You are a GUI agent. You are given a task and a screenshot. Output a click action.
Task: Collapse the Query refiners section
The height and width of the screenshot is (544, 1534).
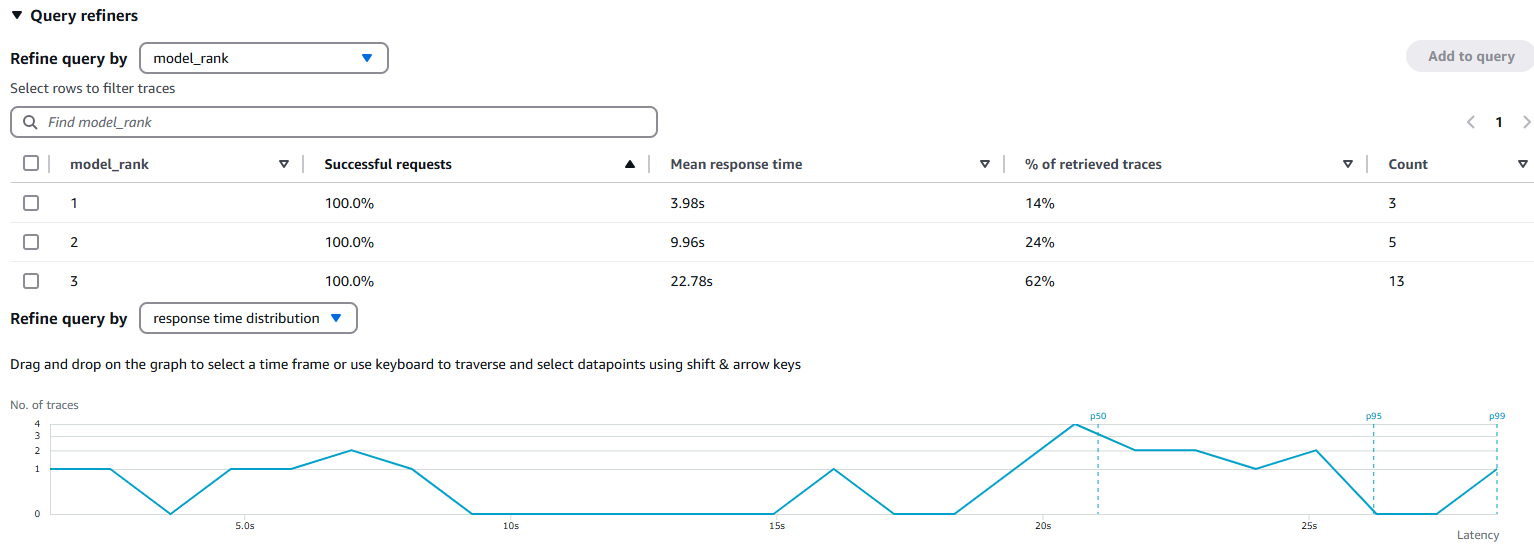pos(17,15)
